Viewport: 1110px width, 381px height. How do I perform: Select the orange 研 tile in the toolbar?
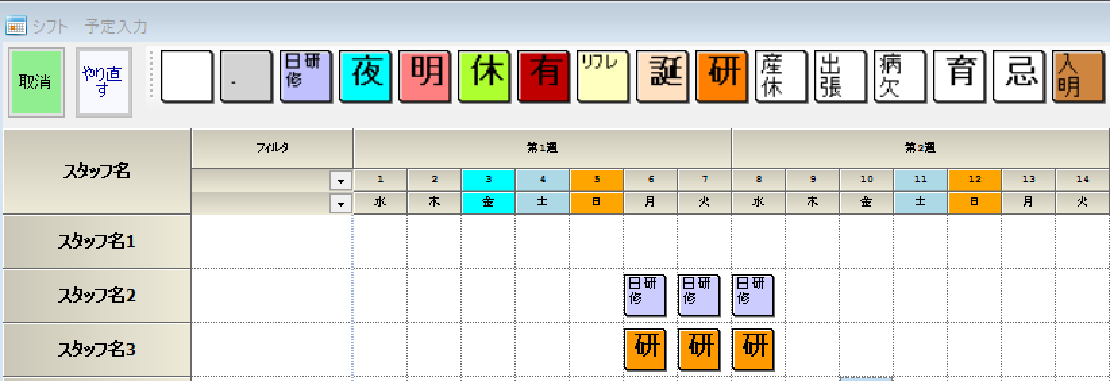point(721,76)
